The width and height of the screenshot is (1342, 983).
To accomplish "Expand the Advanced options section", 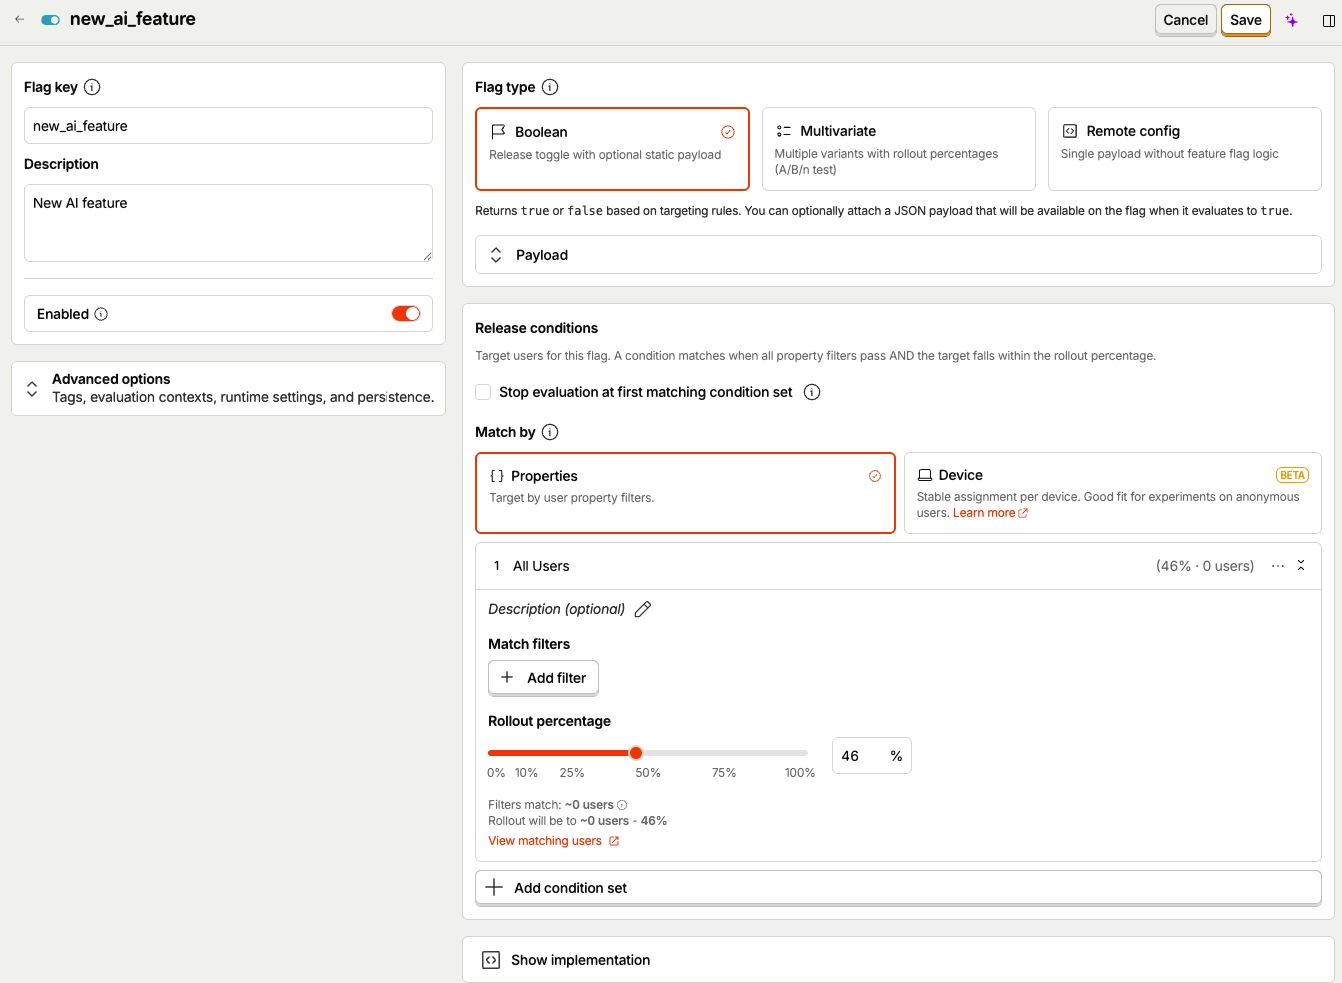I will pos(228,388).
